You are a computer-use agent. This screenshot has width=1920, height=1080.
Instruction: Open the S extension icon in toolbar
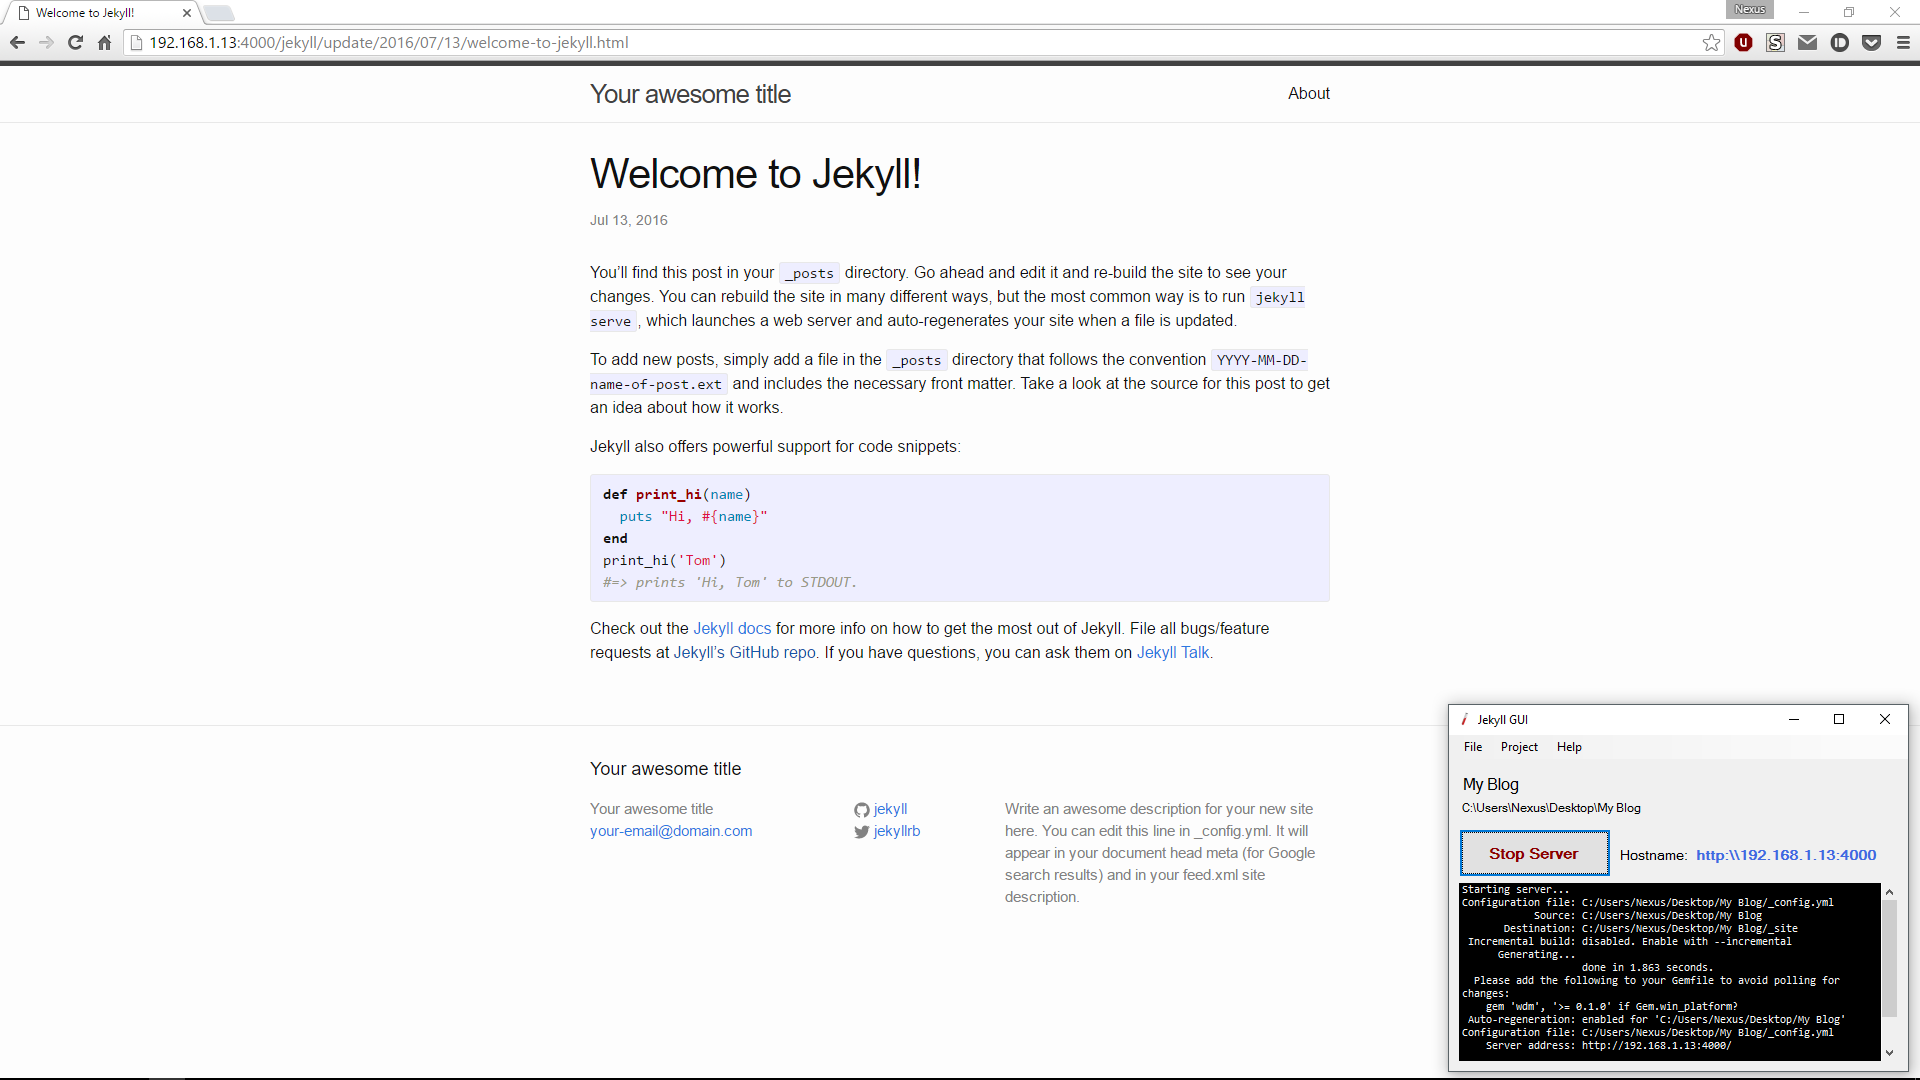pyautogui.click(x=1775, y=43)
